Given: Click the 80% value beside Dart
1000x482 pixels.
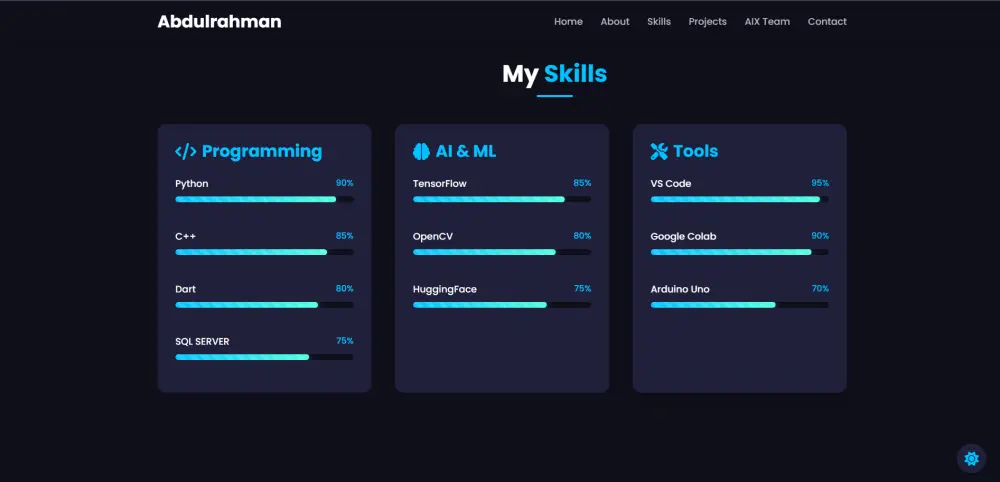Looking at the screenshot, I should (344, 288).
